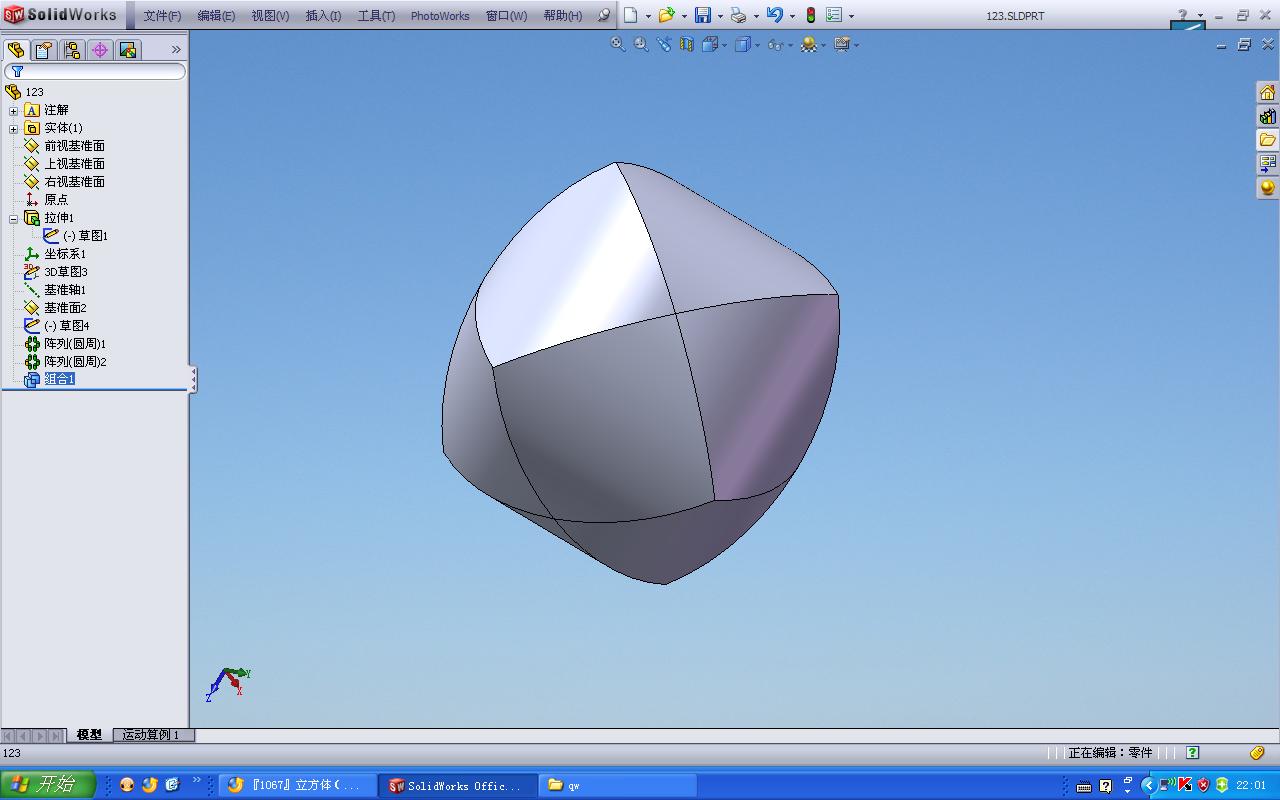1280x800 pixels.
Task: Select 坐标系1 coordinate system
Action: [56, 254]
